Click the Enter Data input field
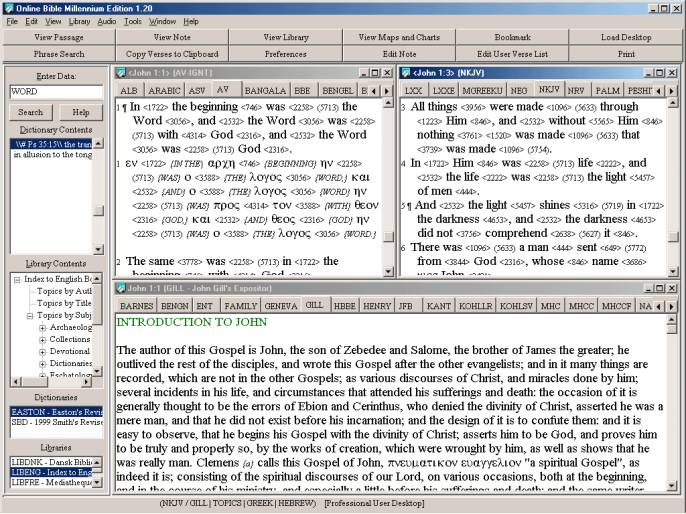This screenshot has height=514, width=686. coord(56,91)
